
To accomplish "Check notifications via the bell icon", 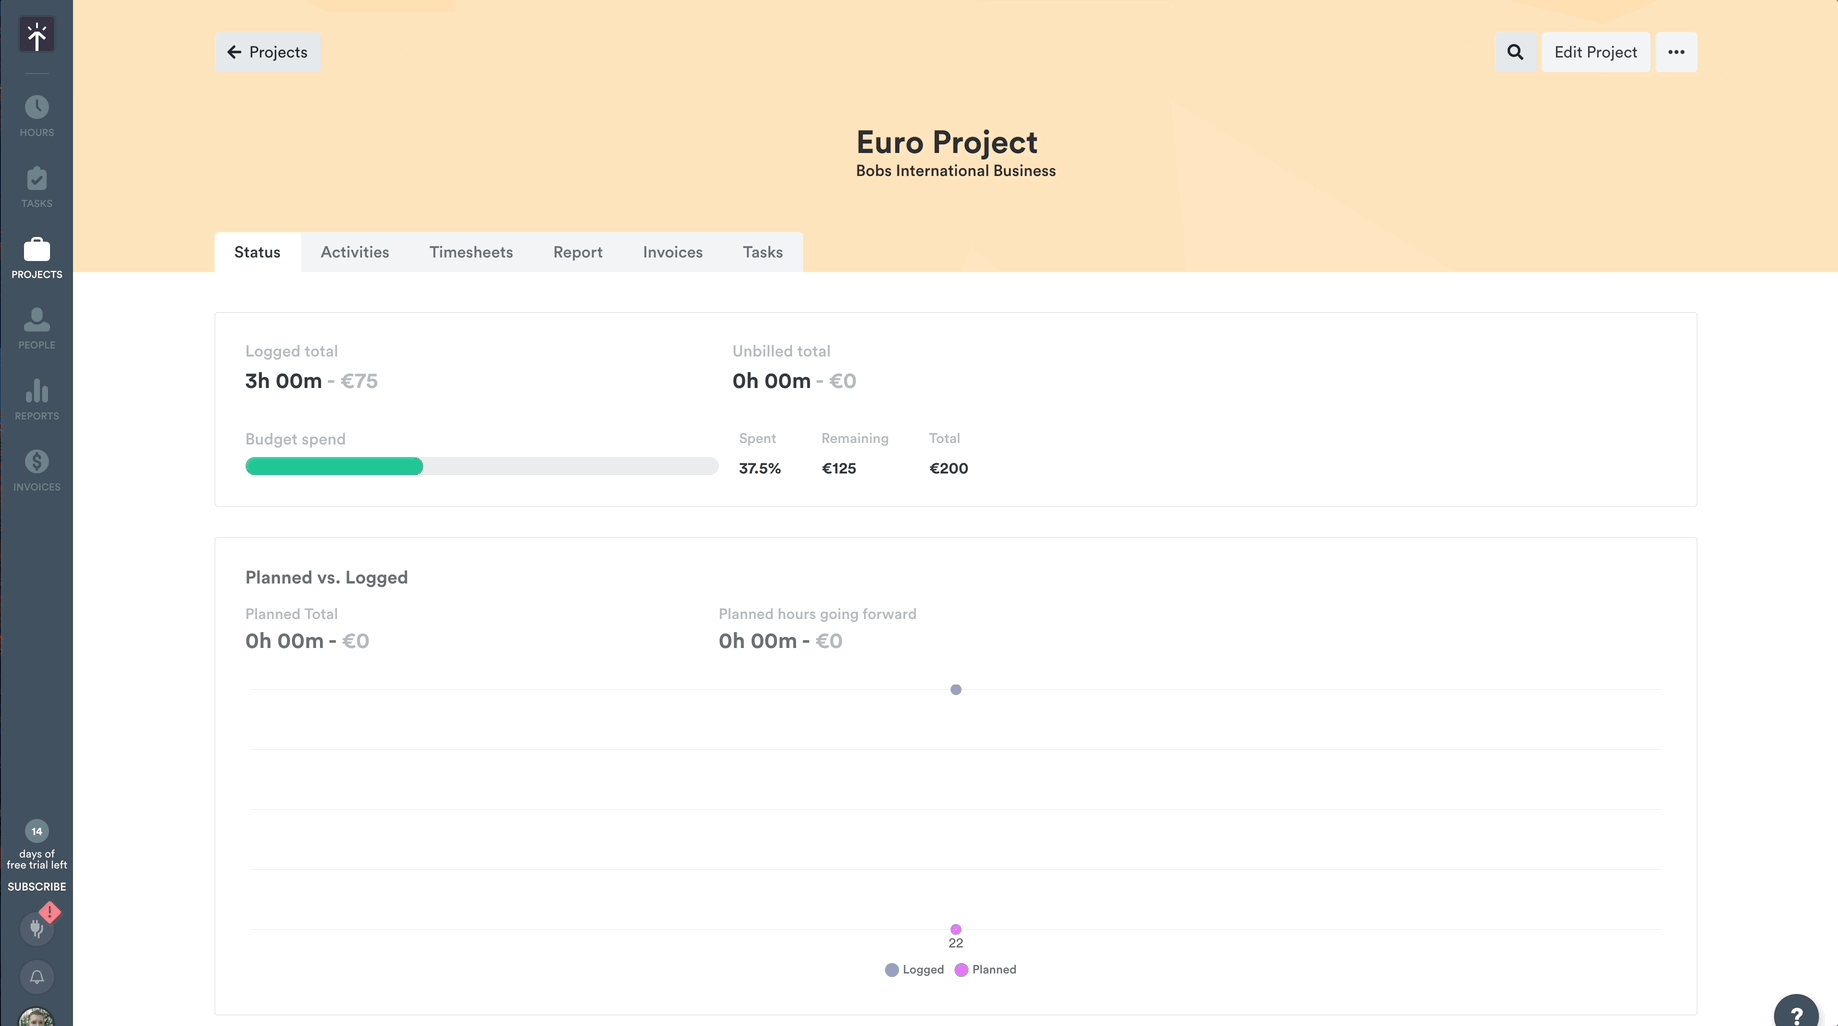I will [37, 977].
